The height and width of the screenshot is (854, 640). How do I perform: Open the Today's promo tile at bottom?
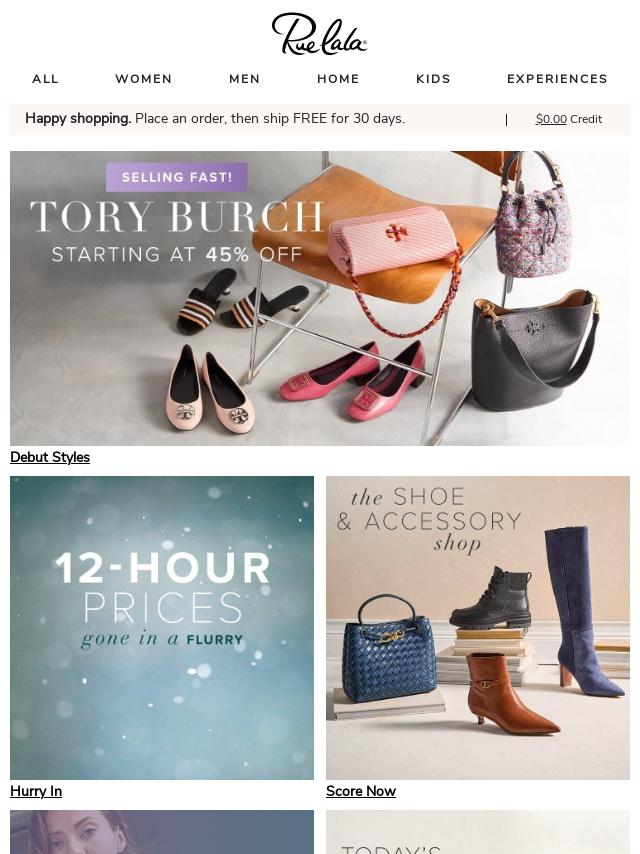coord(478,832)
